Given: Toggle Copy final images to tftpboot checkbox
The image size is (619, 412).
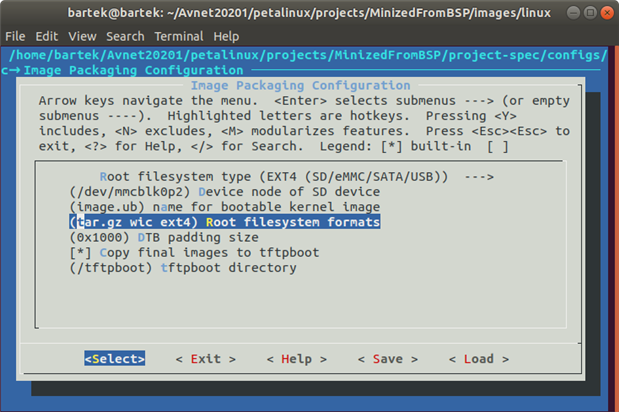Looking at the screenshot, I should (x=79, y=253).
